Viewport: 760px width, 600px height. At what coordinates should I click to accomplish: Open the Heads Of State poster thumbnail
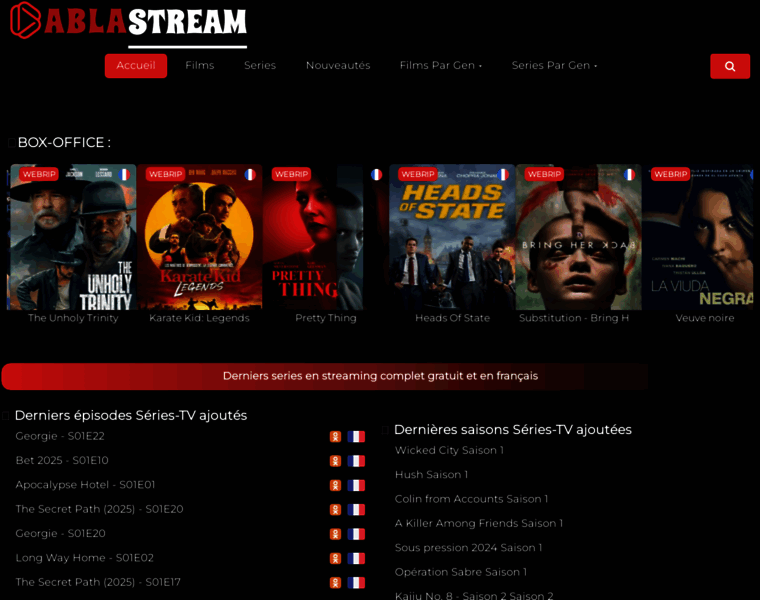[x=452, y=237]
